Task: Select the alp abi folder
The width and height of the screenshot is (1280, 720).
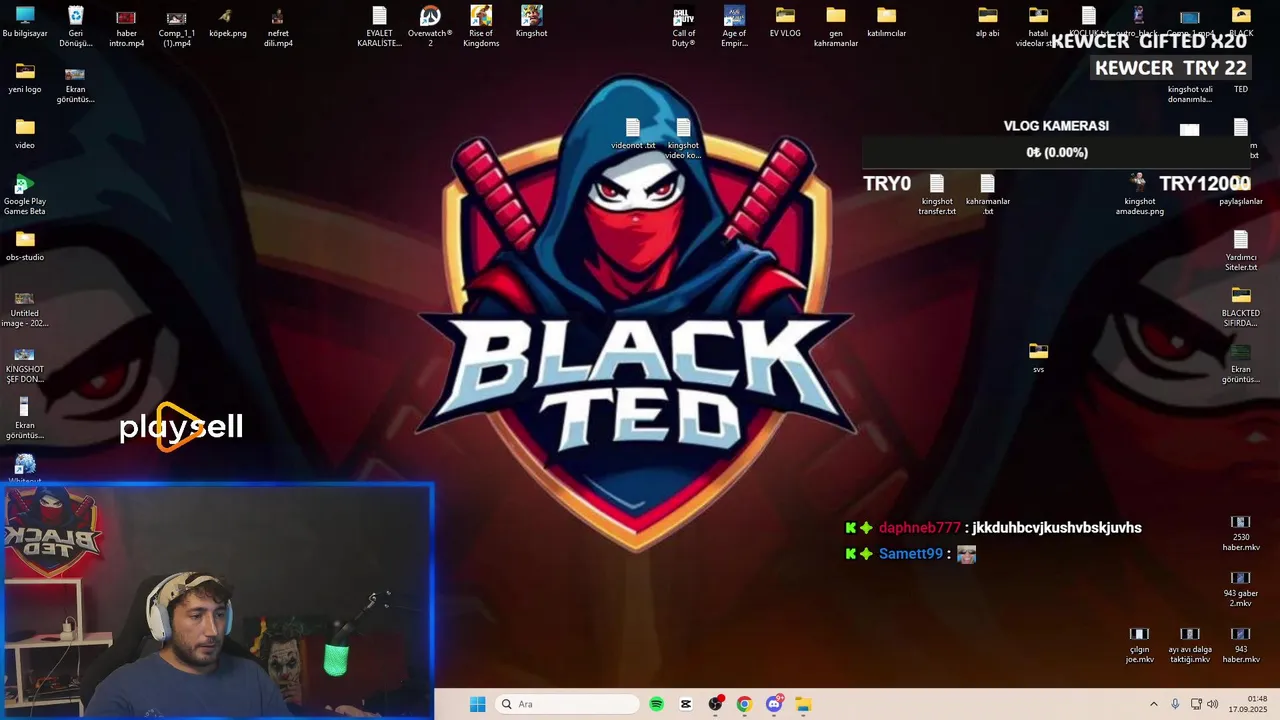Action: pyautogui.click(x=987, y=22)
